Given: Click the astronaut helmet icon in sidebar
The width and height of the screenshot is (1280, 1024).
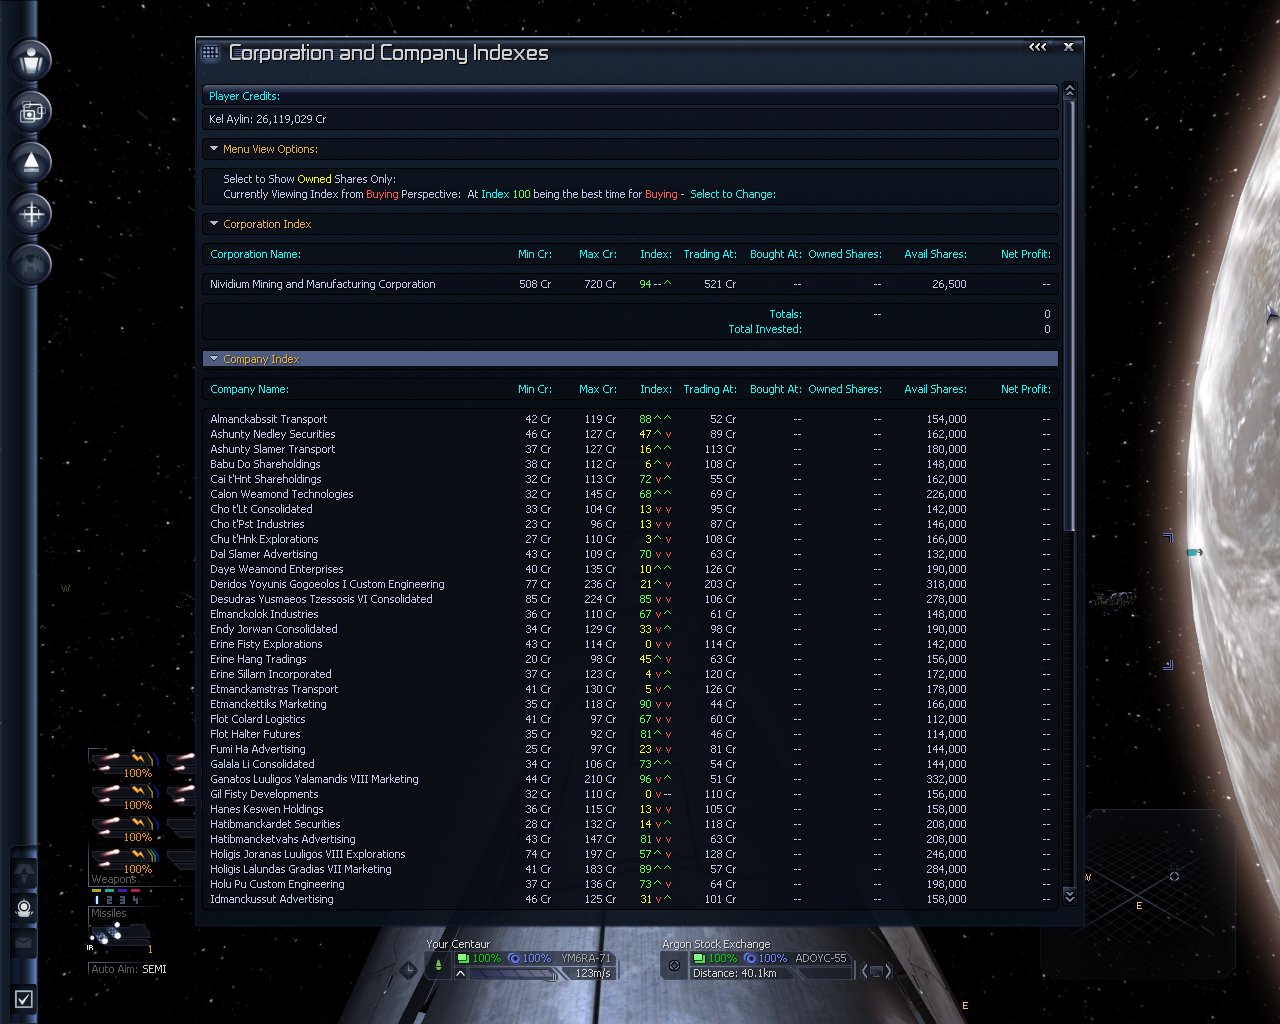Looking at the screenshot, I should (x=24, y=908).
